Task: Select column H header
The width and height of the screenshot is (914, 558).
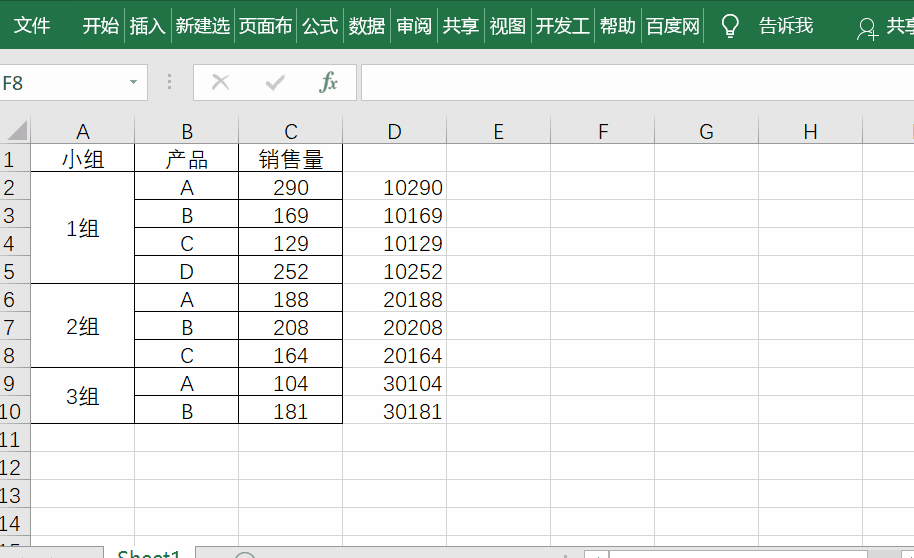Action: coord(810,131)
